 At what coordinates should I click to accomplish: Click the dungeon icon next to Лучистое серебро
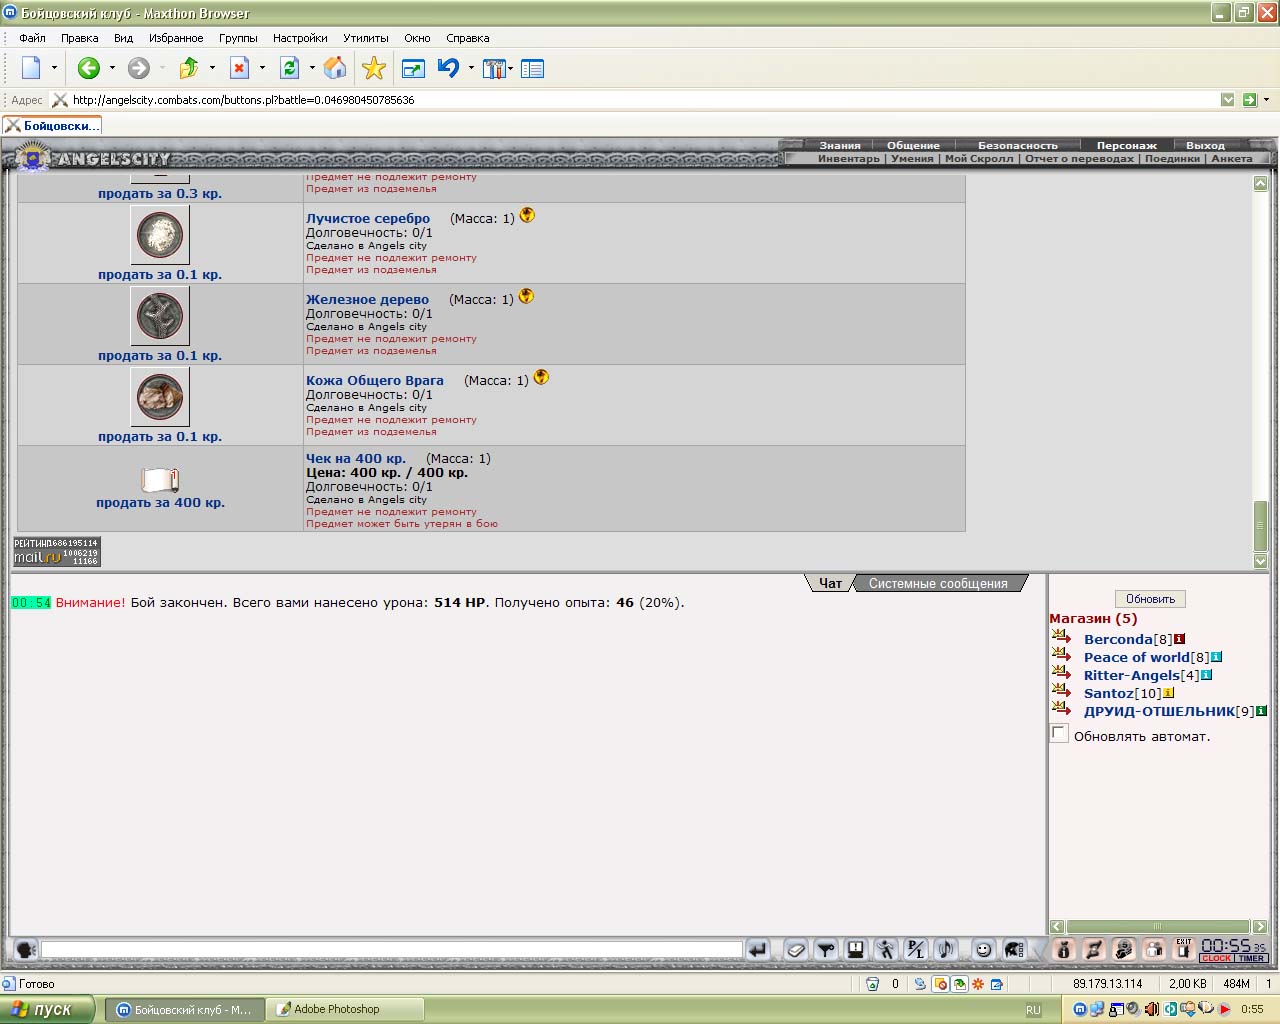tap(527, 215)
